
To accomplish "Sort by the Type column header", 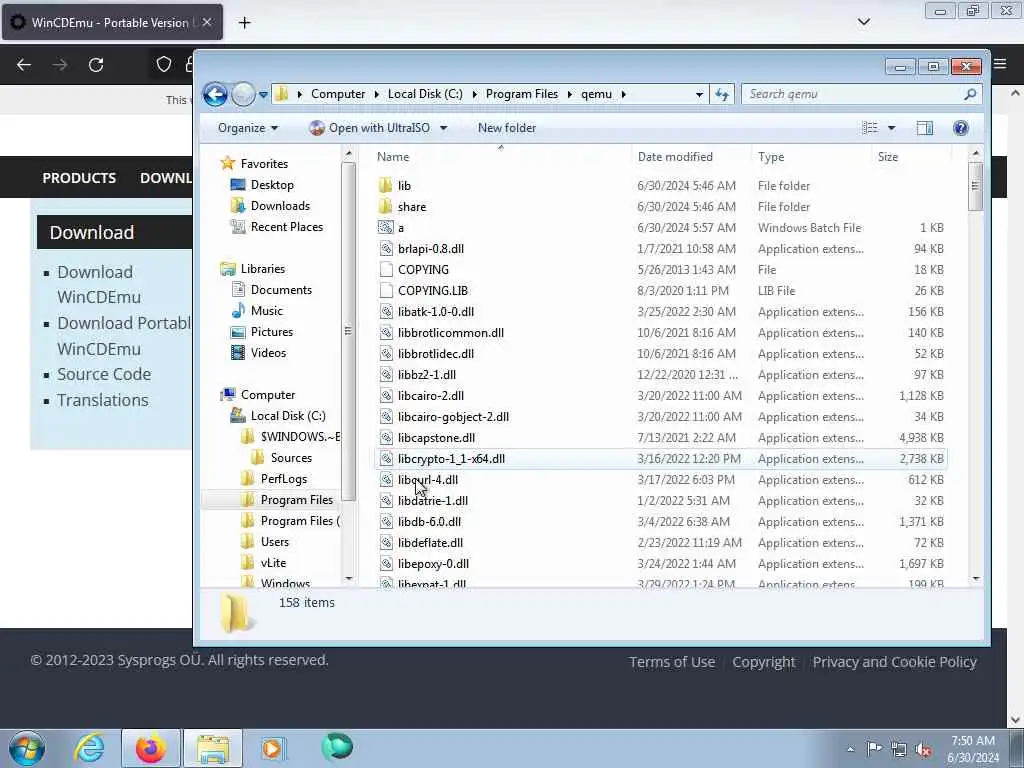I will [x=771, y=157].
